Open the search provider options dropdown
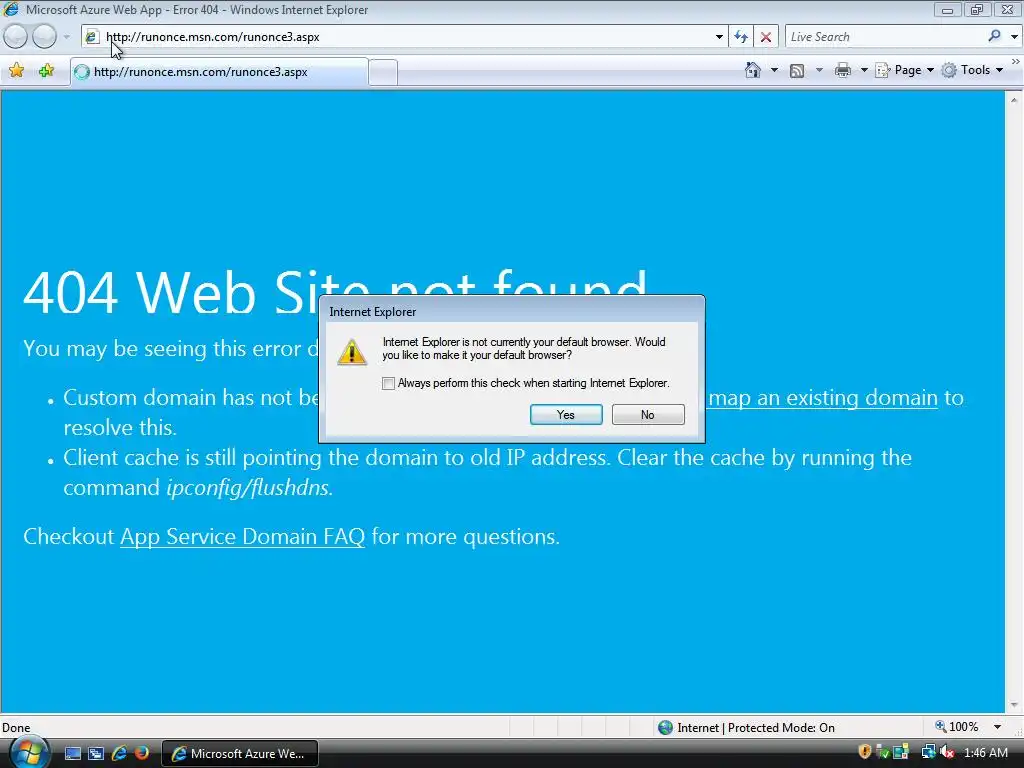 coord(1014,37)
